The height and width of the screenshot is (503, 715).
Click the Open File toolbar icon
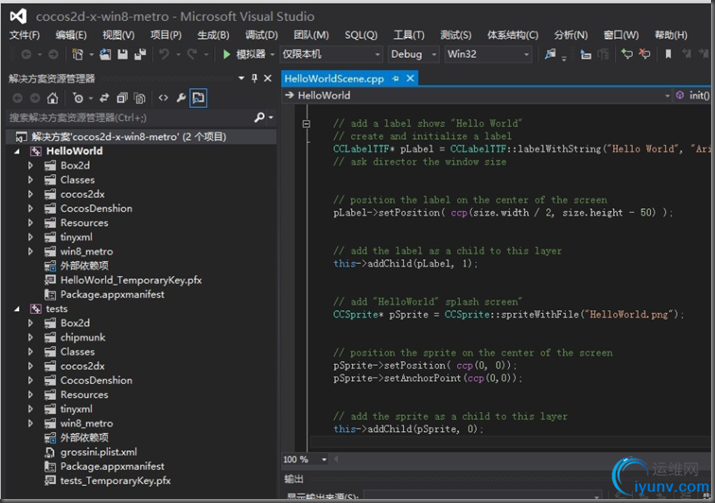click(x=105, y=54)
